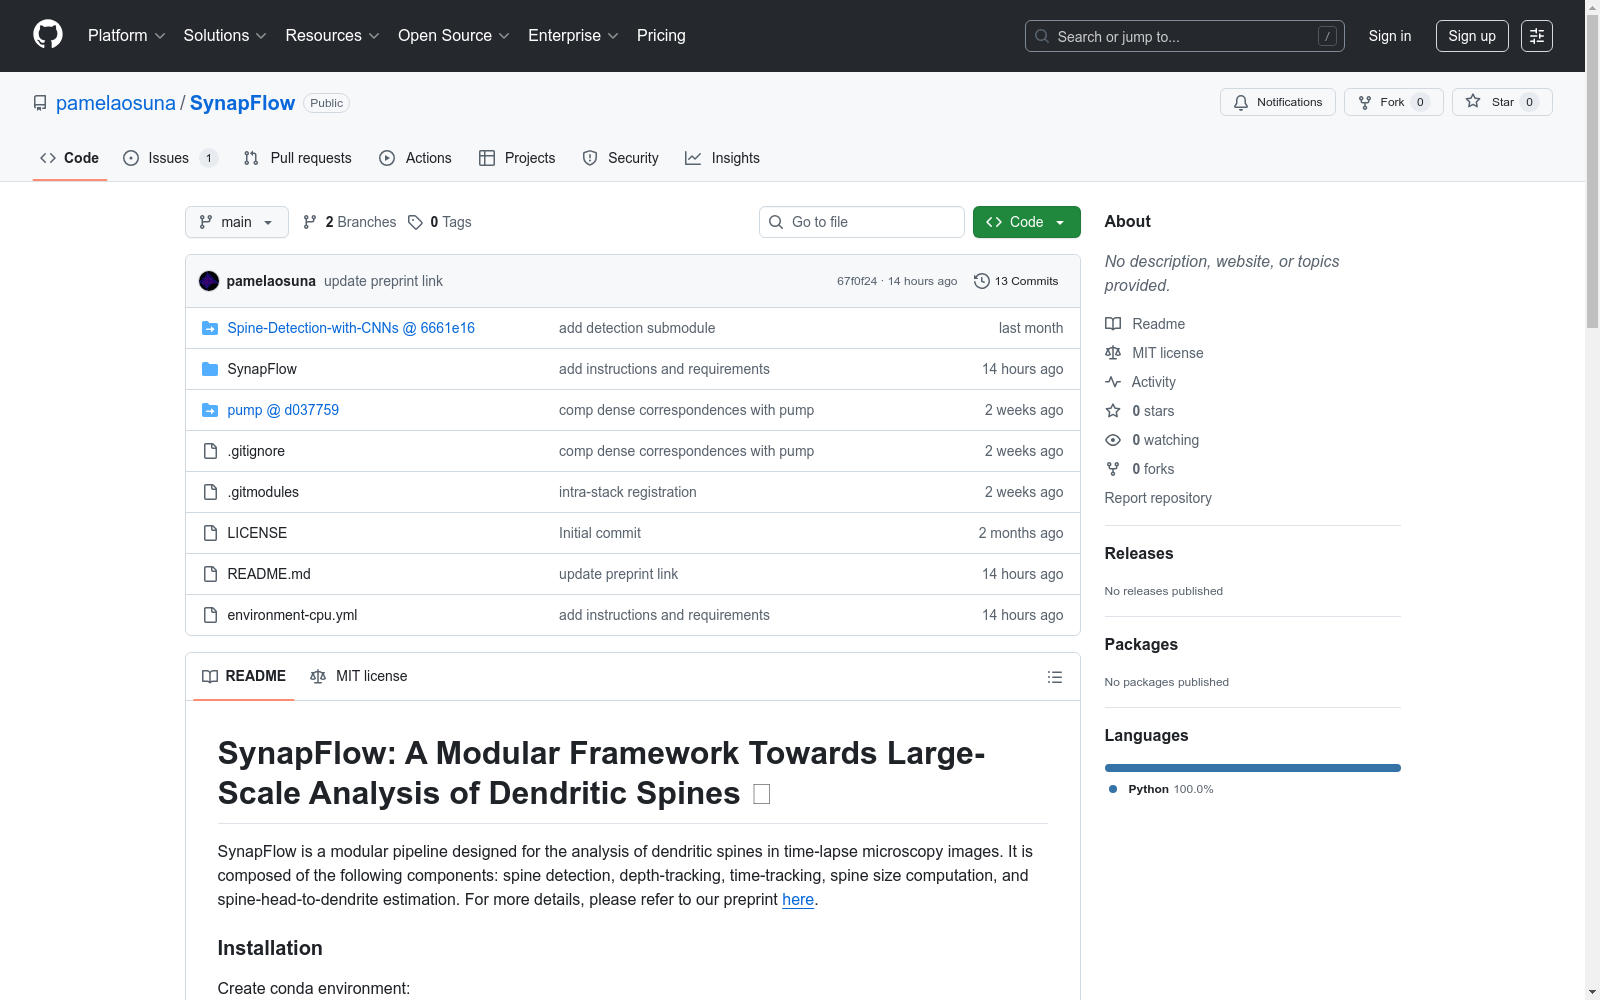Viewport: 1600px width, 1000px height.
Task: Click the pump submodule folder icon
Action: tap(210, 410)
